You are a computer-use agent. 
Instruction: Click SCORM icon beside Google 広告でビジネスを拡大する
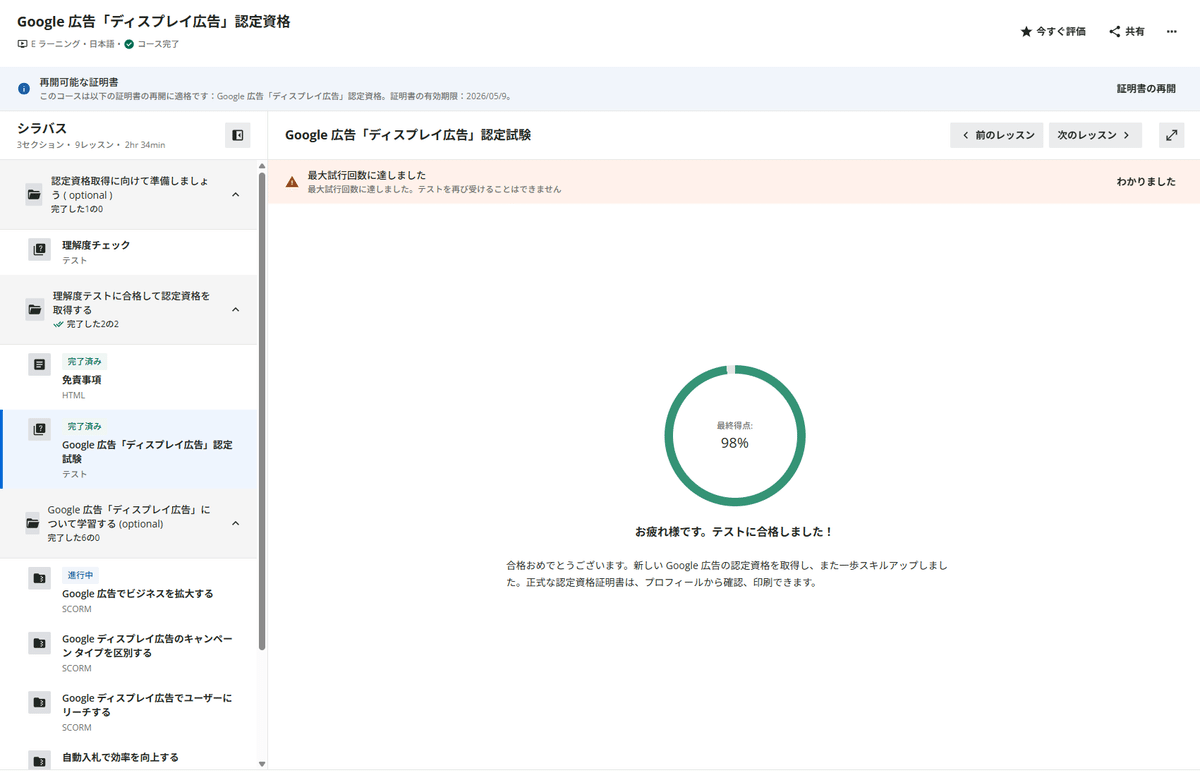coord(39,578)
